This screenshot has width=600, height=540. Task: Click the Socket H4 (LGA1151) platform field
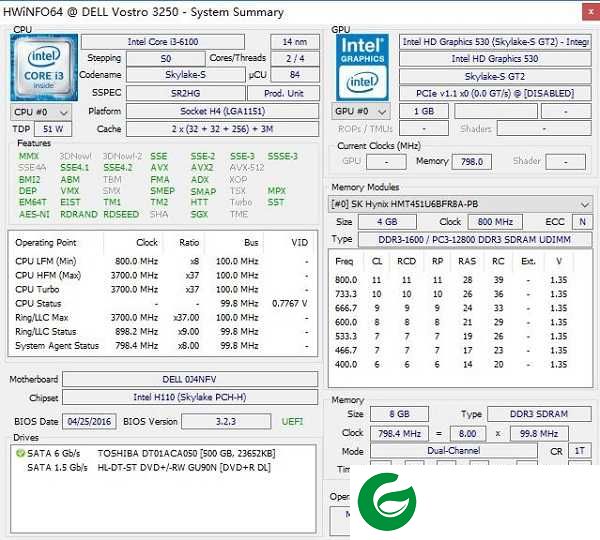pyautogui.click(x=222, y=111)
